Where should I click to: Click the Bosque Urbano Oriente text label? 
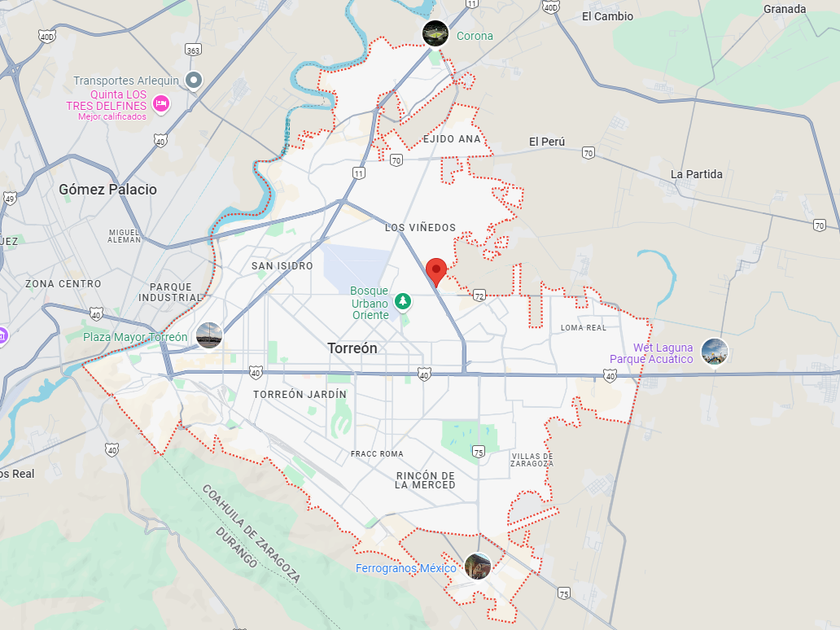[370, 303]
